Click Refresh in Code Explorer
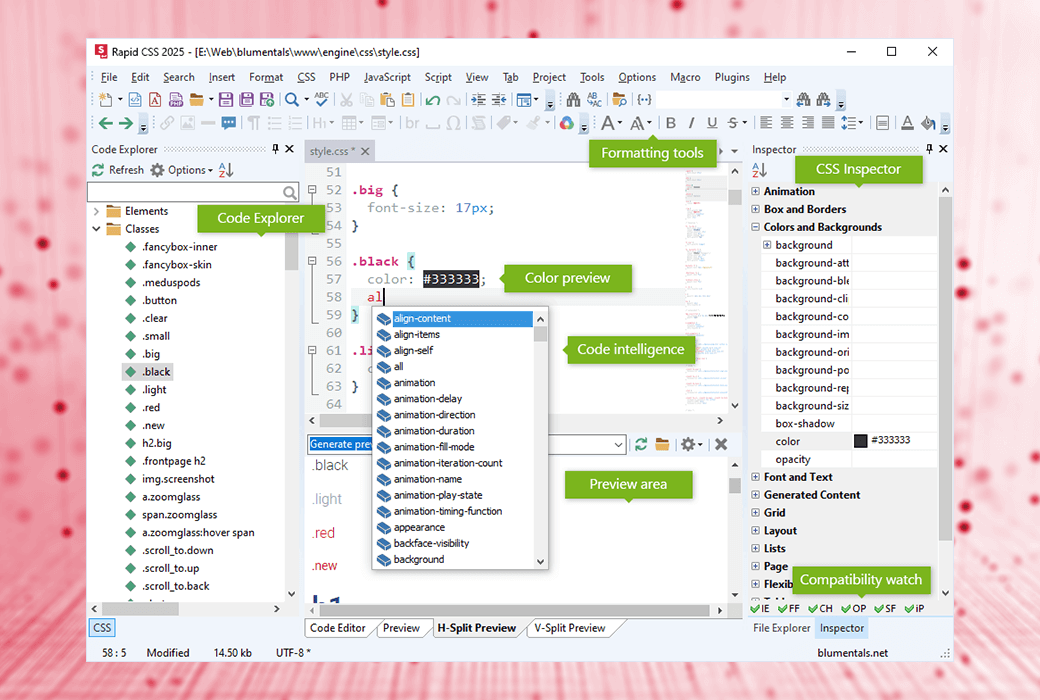Screen dimensions: 1040x700 (x=118, y=170)
